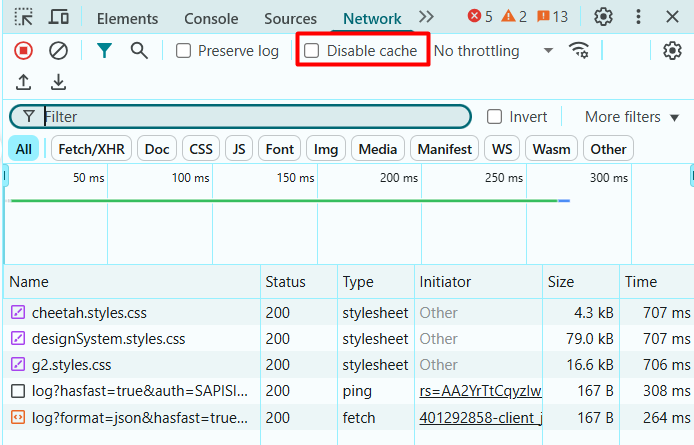Image resolution: width=694 pixels, height=445 pixels.
Task: Open the 401292858-client initiator link
Action: coord(481,418)
